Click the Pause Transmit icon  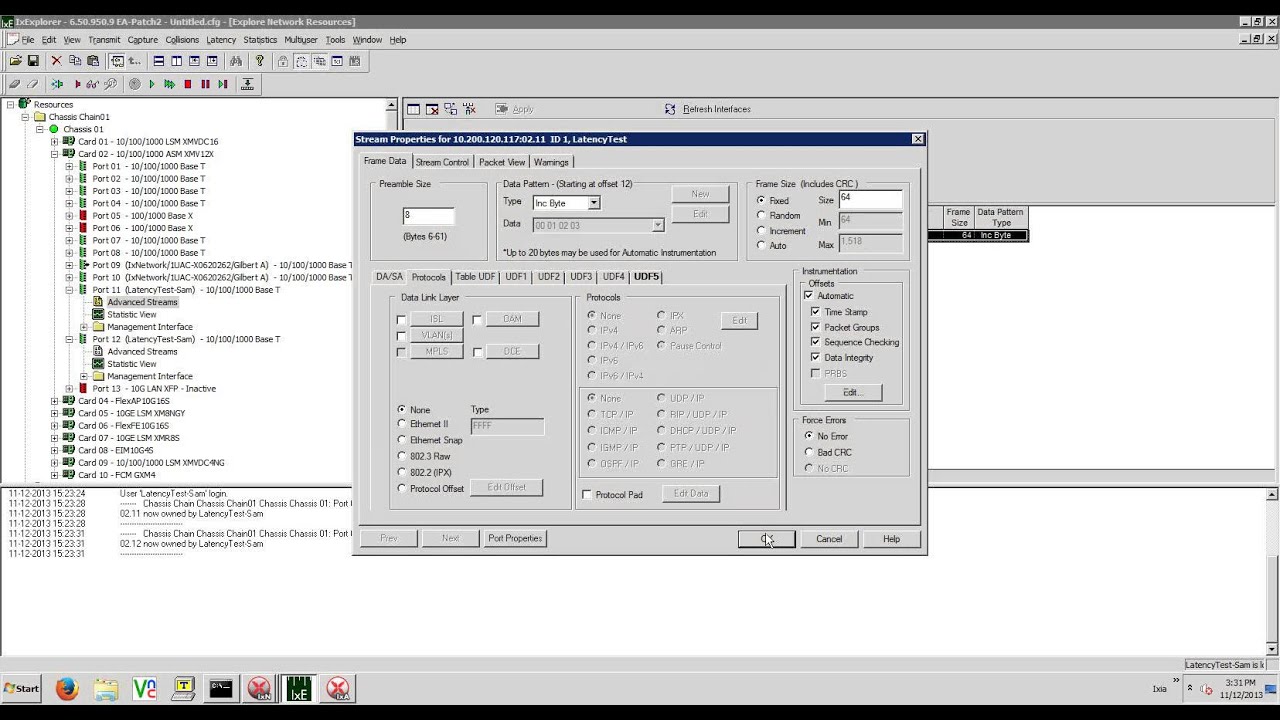coord(205,84)
